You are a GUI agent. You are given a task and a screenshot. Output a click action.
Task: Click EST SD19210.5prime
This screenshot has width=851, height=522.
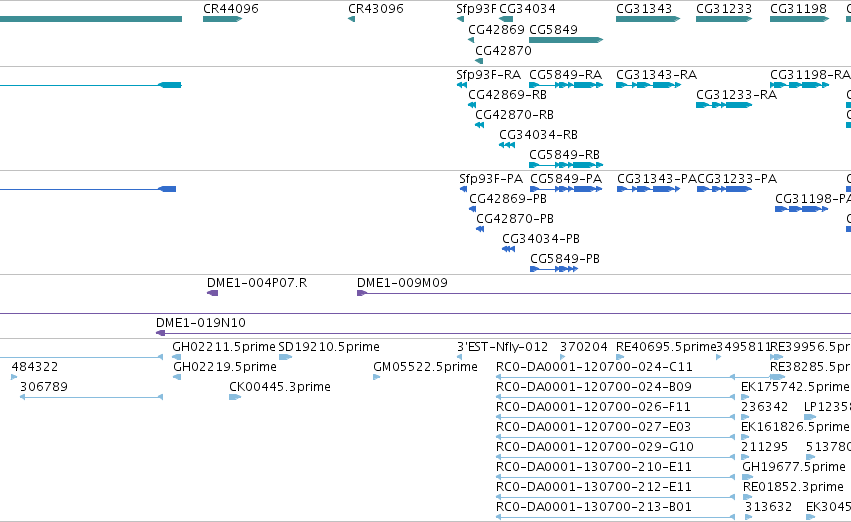click(329, 347)
